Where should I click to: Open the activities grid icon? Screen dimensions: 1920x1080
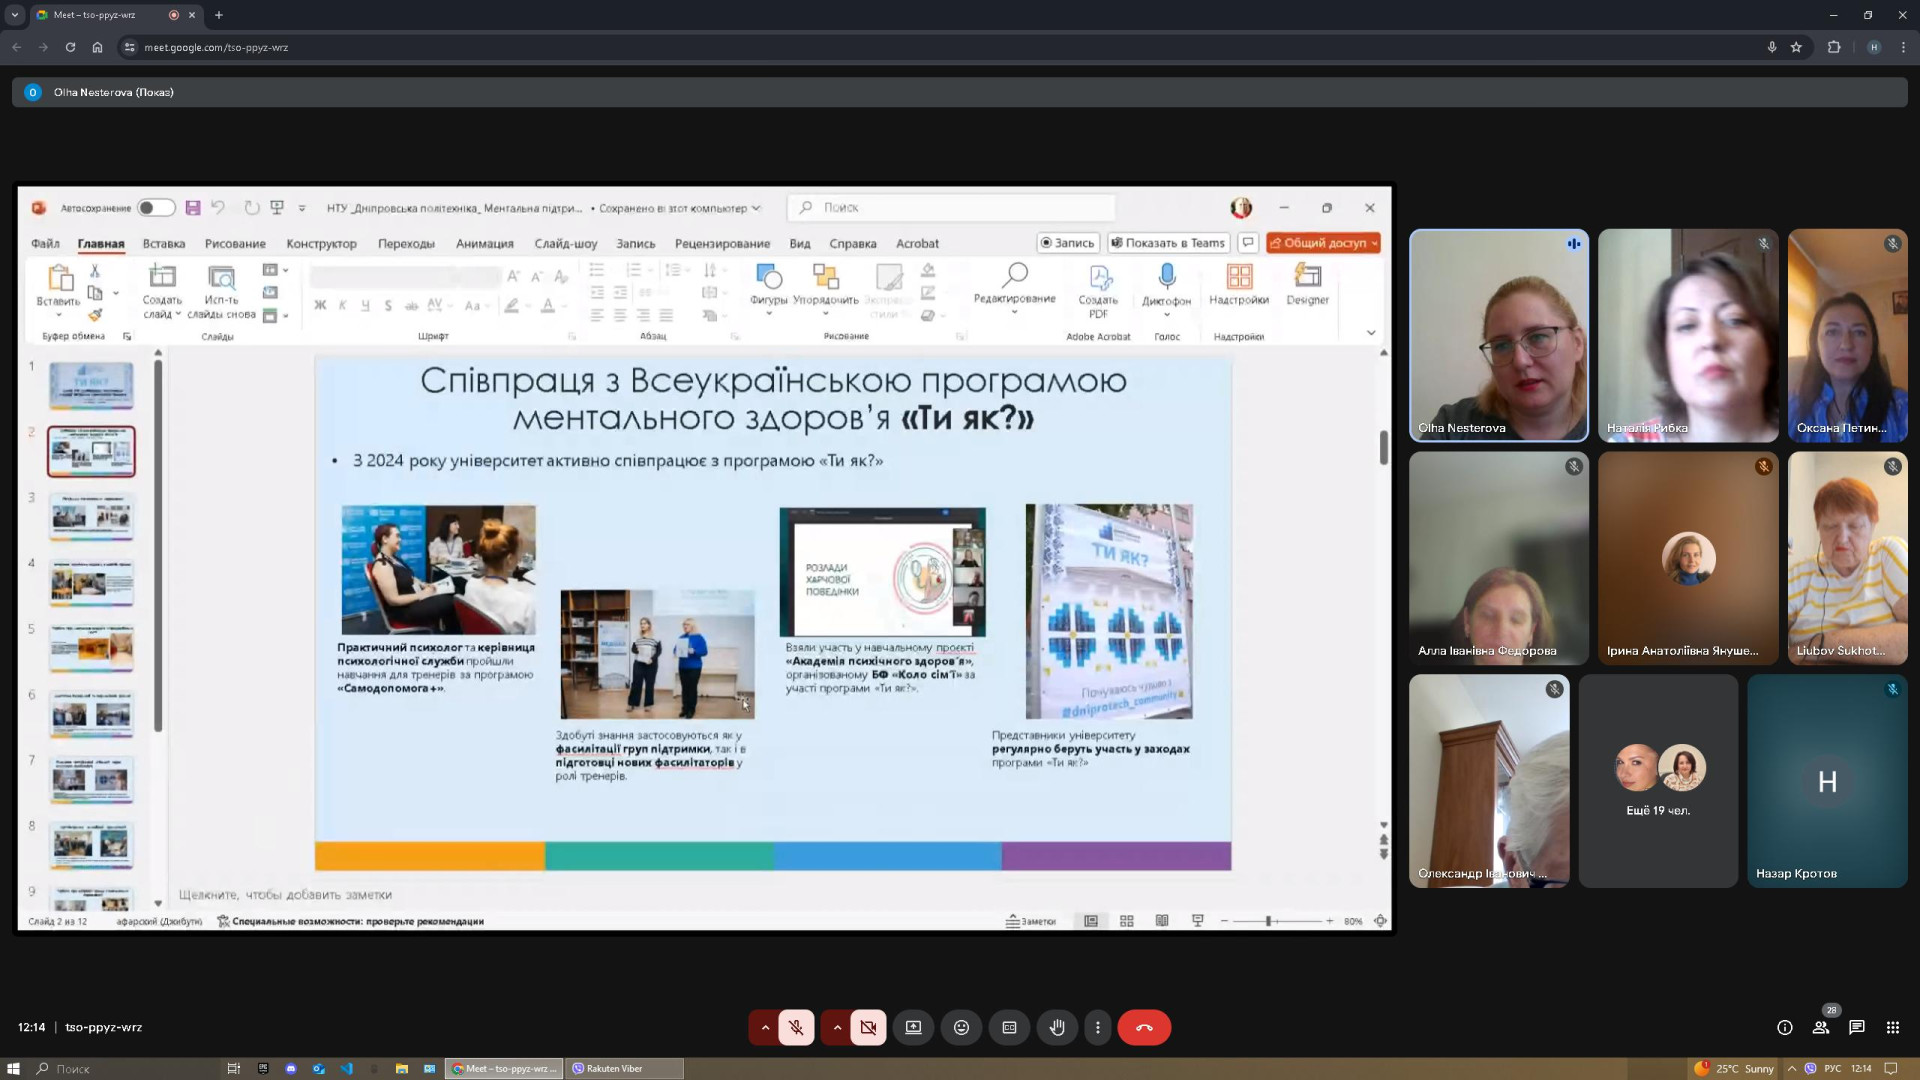[1892, 1027]
